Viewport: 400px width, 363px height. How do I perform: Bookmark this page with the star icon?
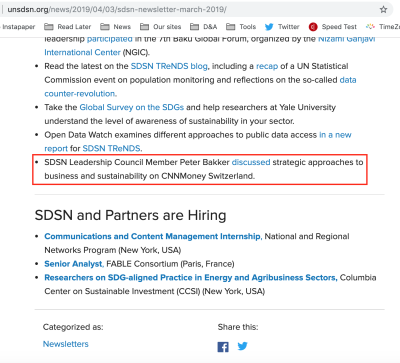pyautogui.click(x=383, y=10)
